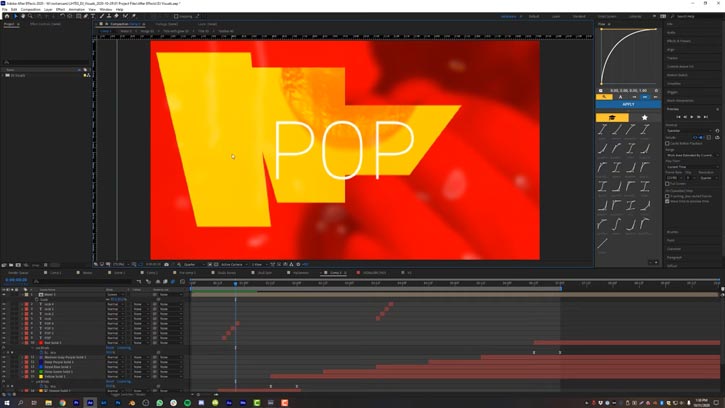Select the Home icon in toolbar
725x408 pixels.
tap(7, 16)
